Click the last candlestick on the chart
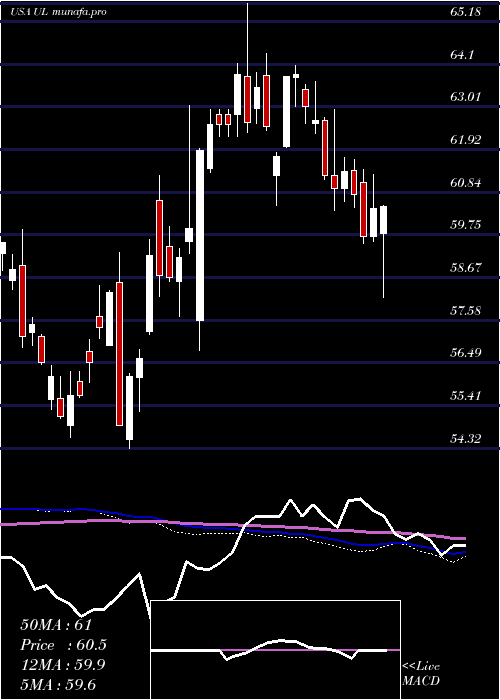Image resolution: width=500 pixels, height=700 pixels. click(x=383, y=220)
